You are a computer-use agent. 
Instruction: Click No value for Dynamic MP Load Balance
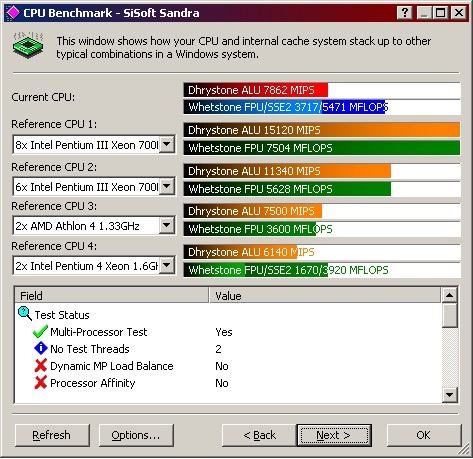tap(222, 366)
